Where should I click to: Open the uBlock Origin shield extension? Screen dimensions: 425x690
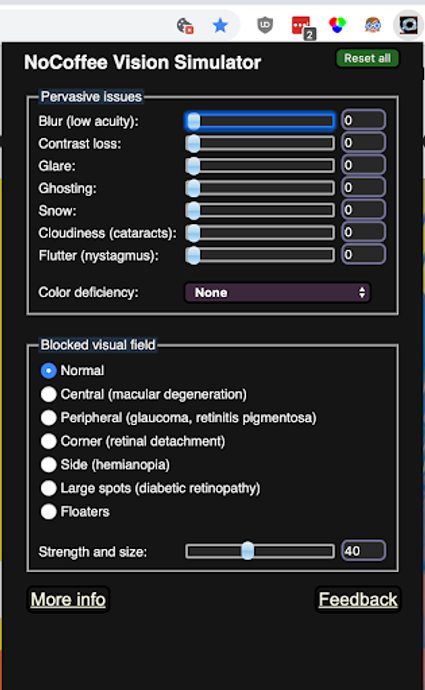click(265, 25)
